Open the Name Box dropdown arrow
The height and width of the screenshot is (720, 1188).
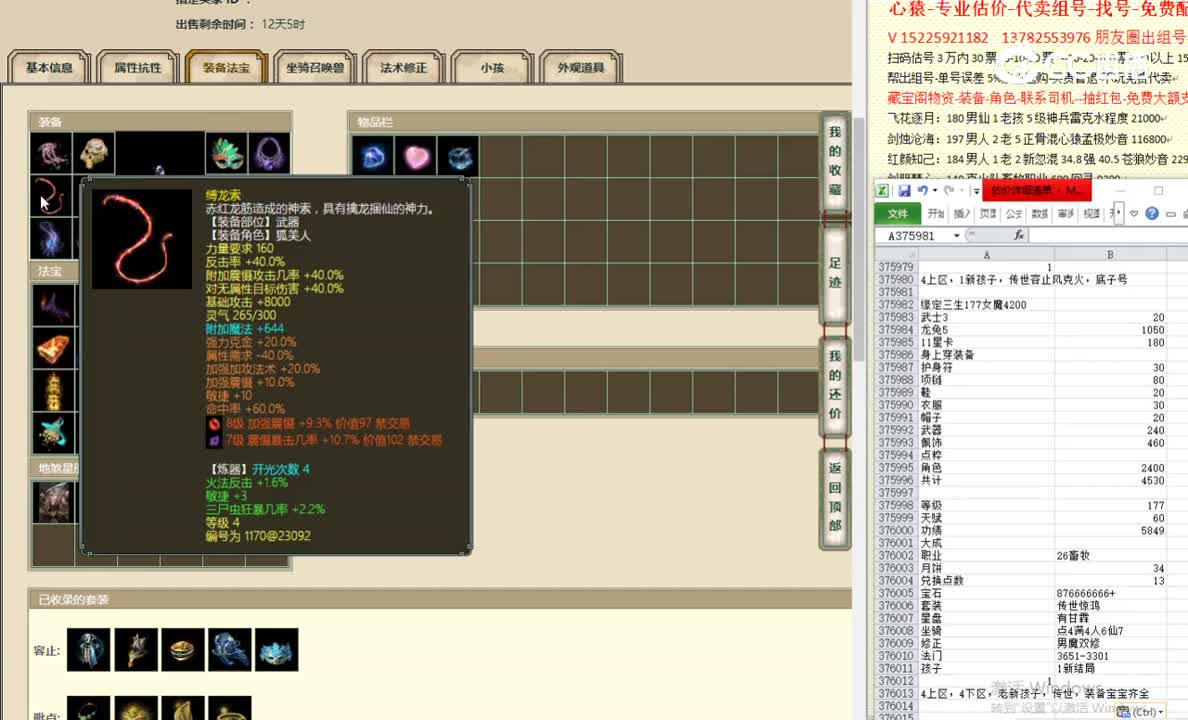pos(957,235)
